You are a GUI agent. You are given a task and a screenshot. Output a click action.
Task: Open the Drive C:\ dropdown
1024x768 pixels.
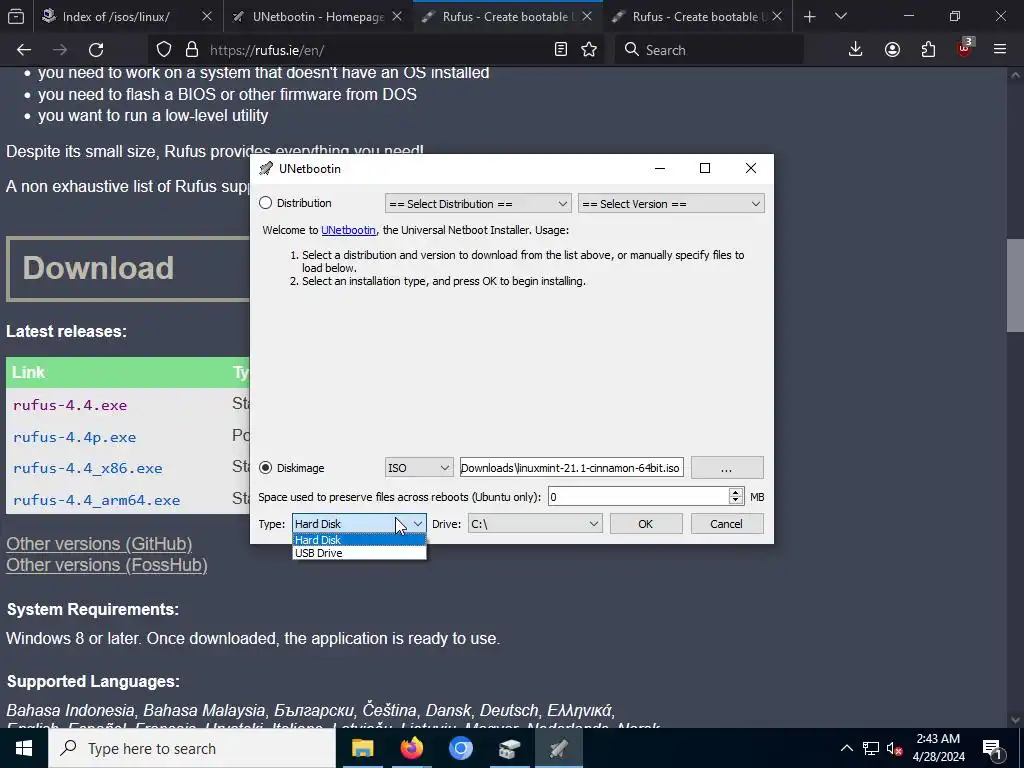(535, 524)
